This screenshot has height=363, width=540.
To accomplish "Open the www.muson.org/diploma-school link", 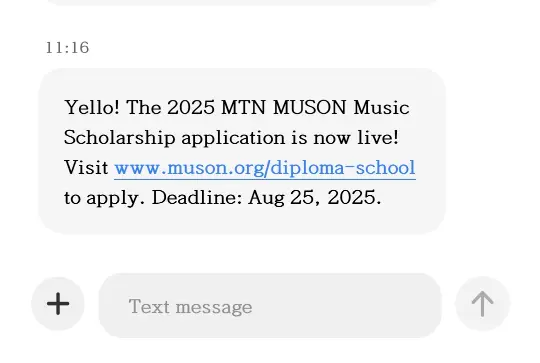I will click(265, 168).
